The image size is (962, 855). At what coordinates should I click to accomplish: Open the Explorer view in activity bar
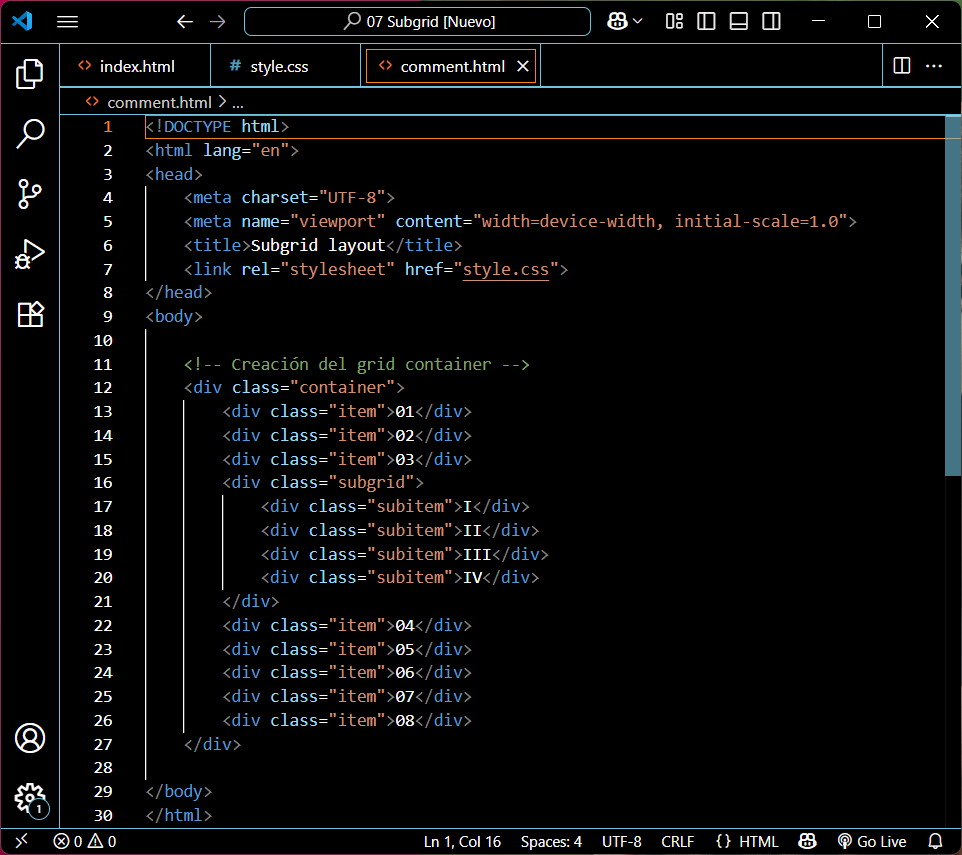point(29,74)
